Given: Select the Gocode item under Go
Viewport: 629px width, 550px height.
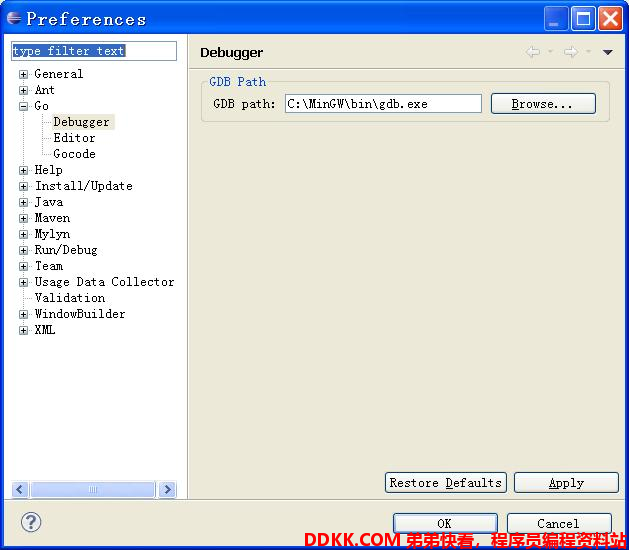Looking at the screenshot, I should point(75,154).
